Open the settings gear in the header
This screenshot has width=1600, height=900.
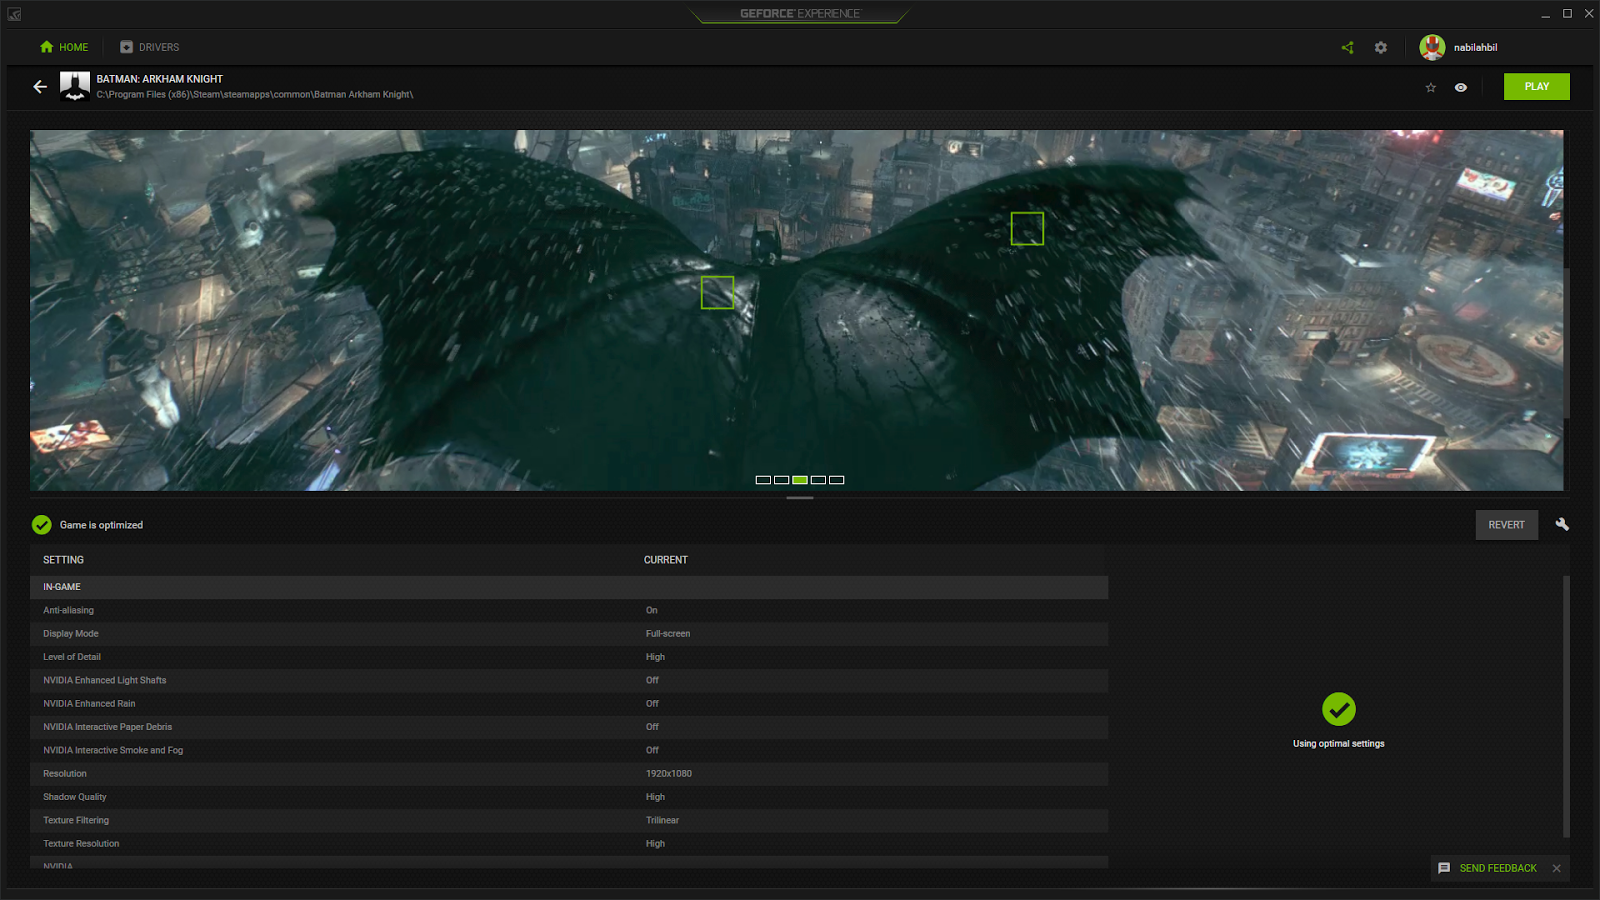tap(1381, 47)
